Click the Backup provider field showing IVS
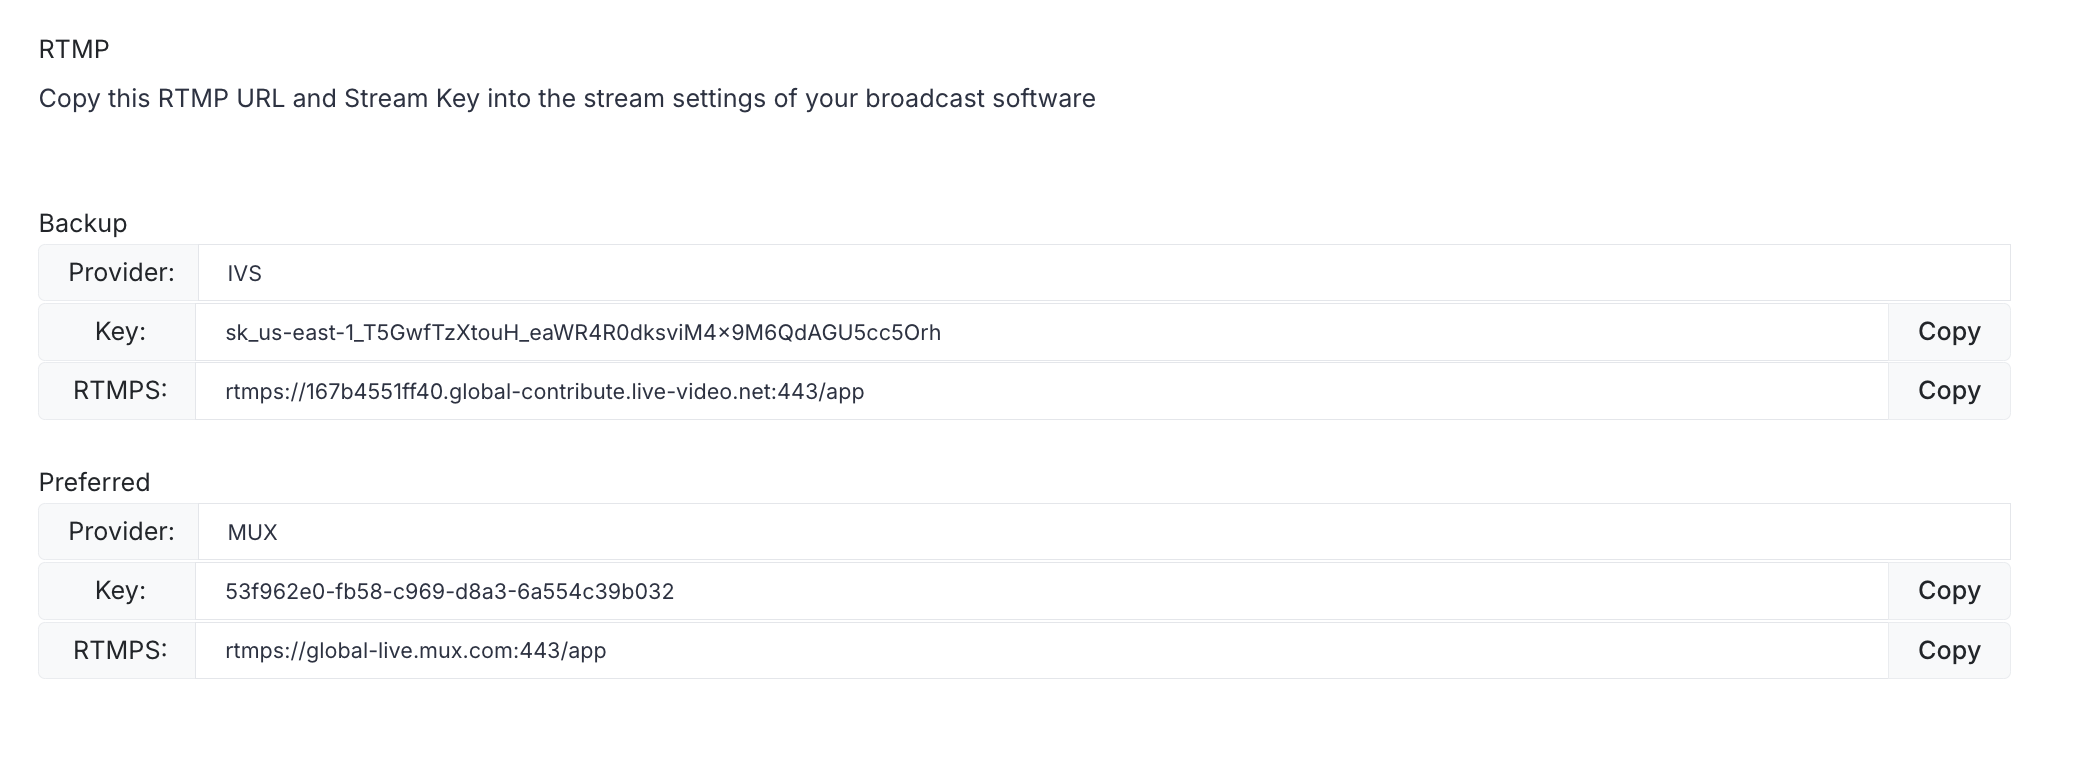Screen dimensions: 2088x760 click(1104, 273)
